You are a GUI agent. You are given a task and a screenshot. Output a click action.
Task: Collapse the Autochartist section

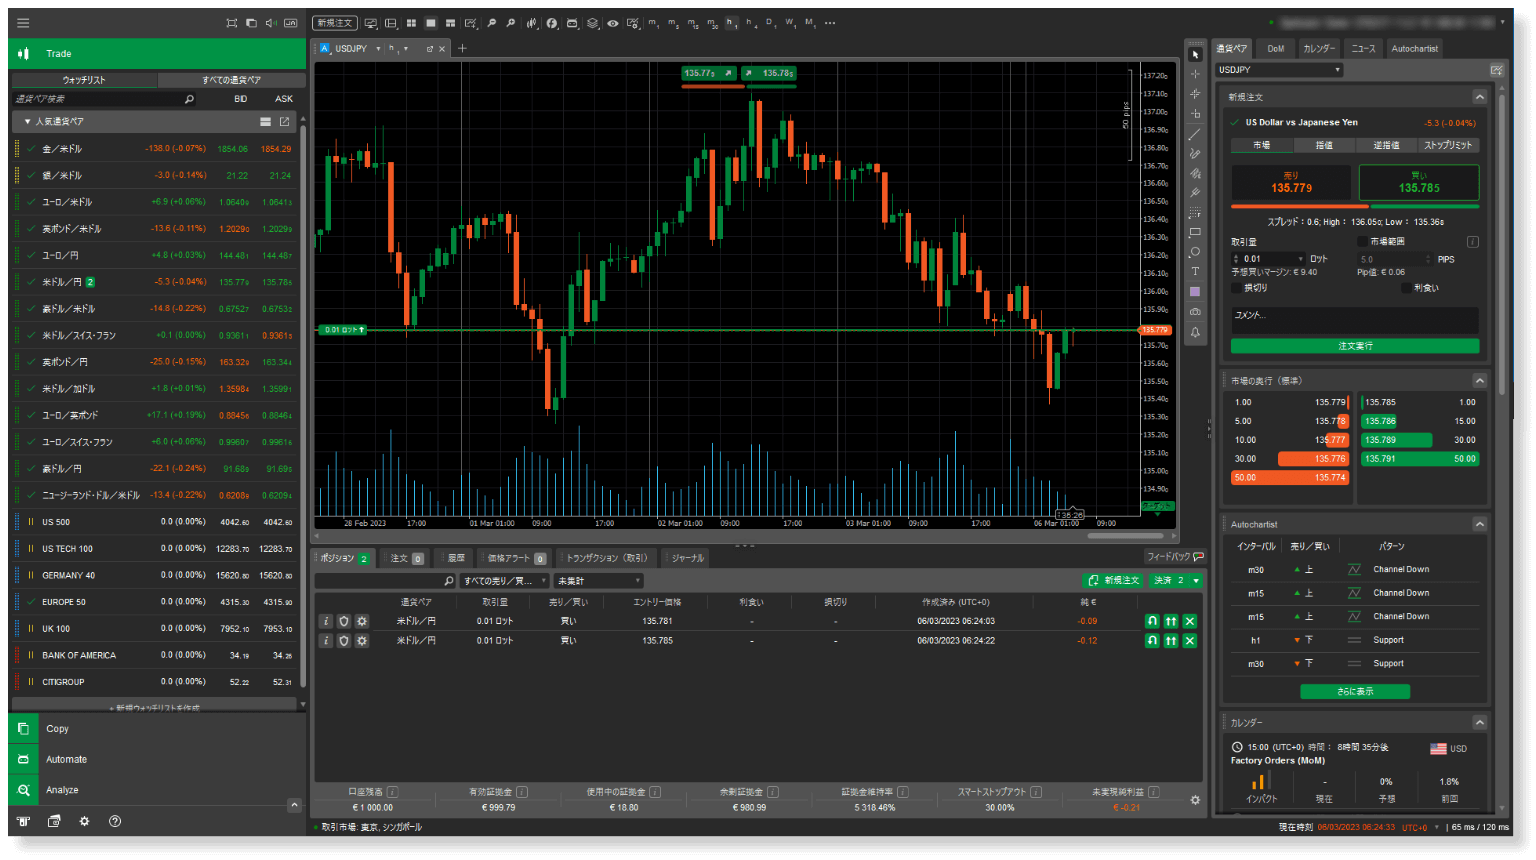(1479, 524)
